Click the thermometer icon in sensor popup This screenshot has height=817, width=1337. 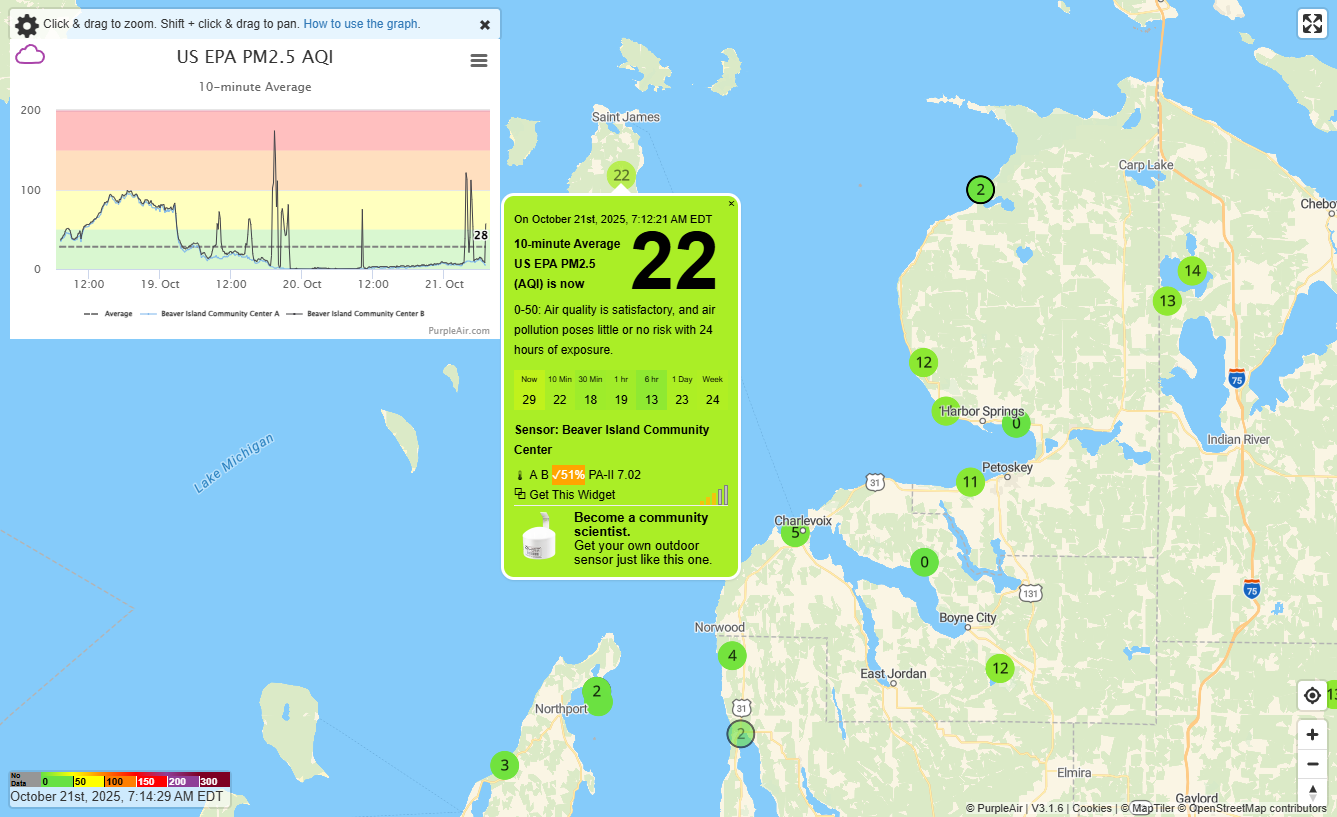520,476
